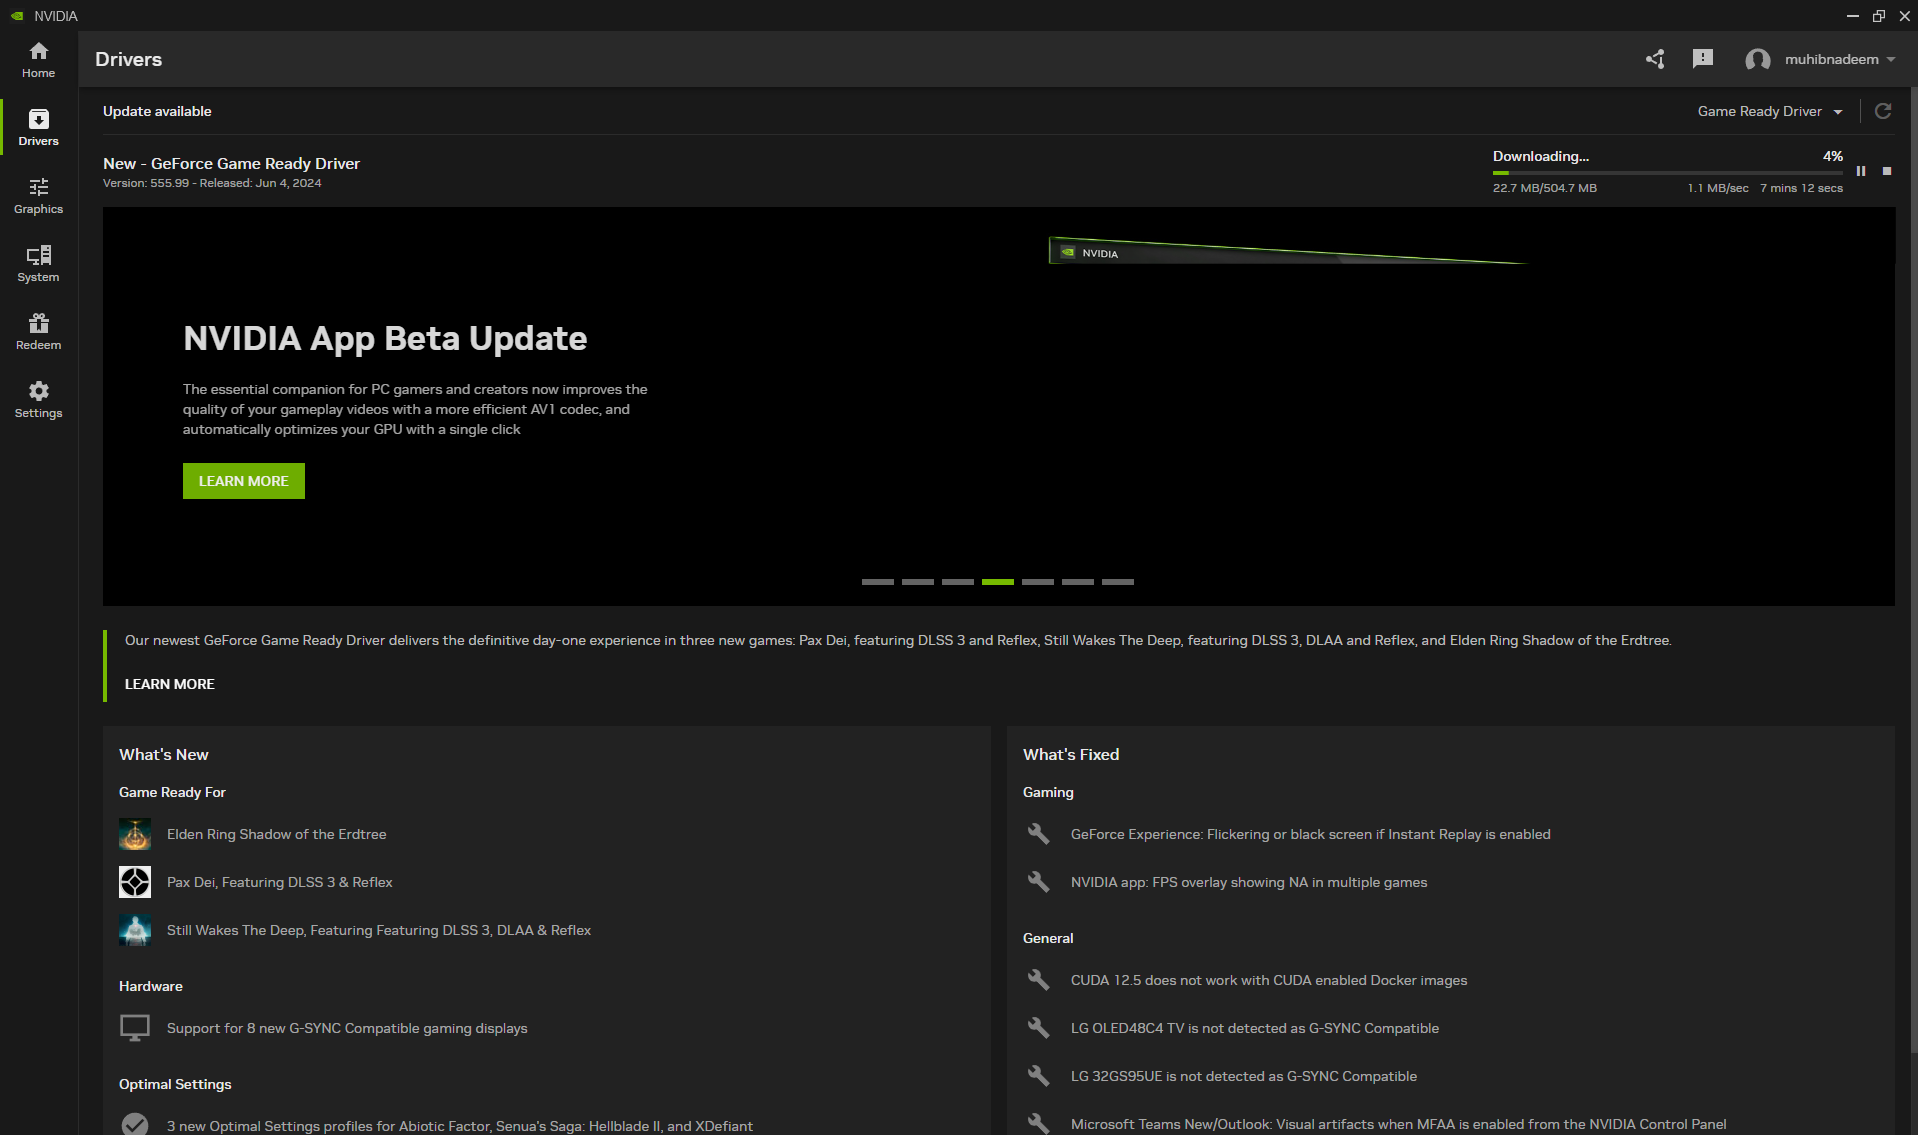Click Elden Ring Shadow of the Erdtree thumbnail
Screen dimensions: 1918x1135
pyautogui.click(x=135, y=834)
